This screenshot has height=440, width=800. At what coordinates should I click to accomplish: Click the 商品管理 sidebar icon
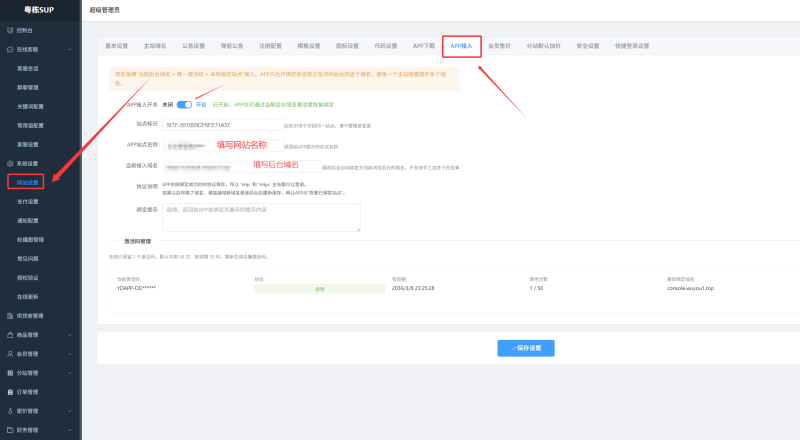9,335
